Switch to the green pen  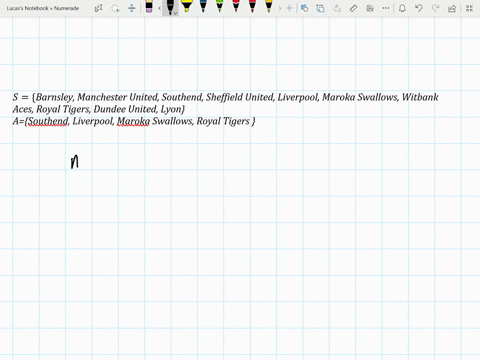coord(219,6)
